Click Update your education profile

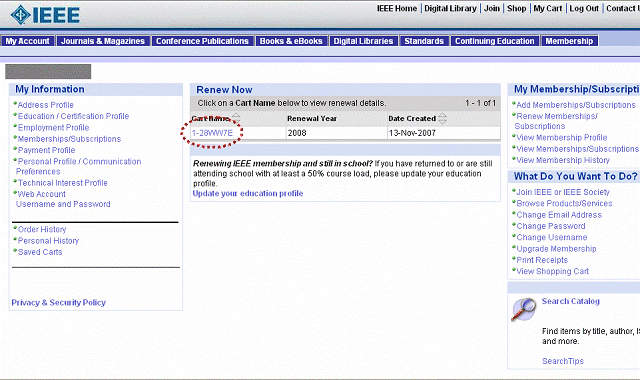248,193
